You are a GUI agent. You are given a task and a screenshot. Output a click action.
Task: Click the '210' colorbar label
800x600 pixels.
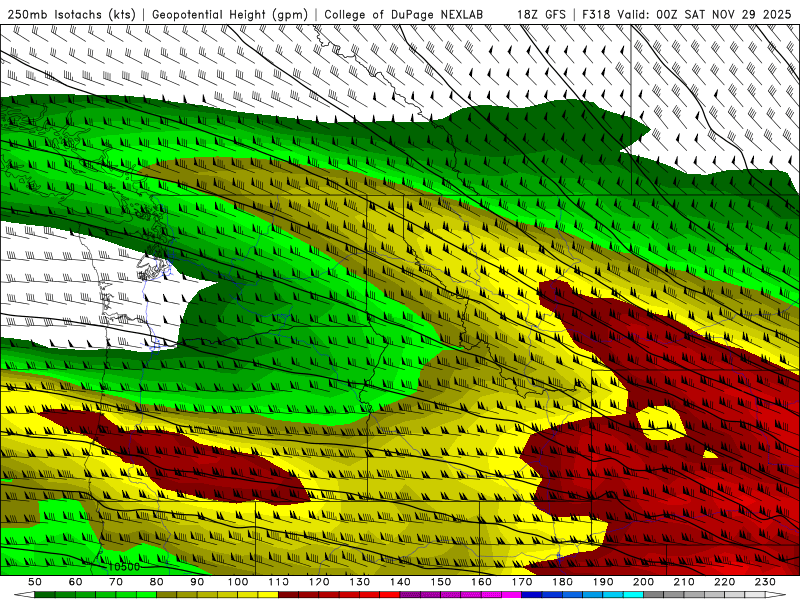684,582
